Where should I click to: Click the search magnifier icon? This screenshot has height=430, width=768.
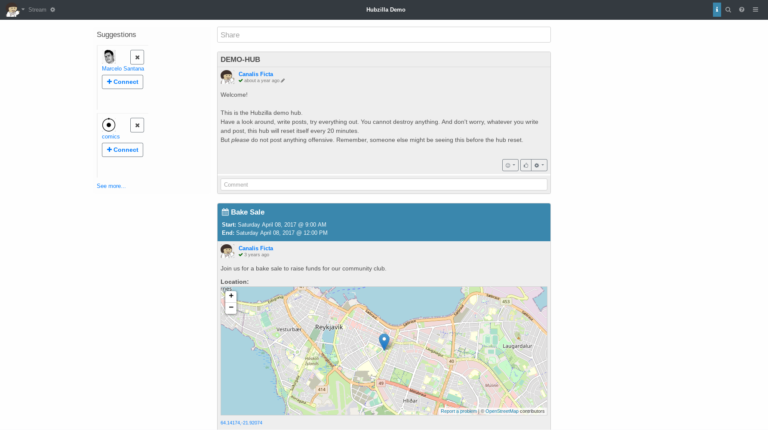coord(728,9)
